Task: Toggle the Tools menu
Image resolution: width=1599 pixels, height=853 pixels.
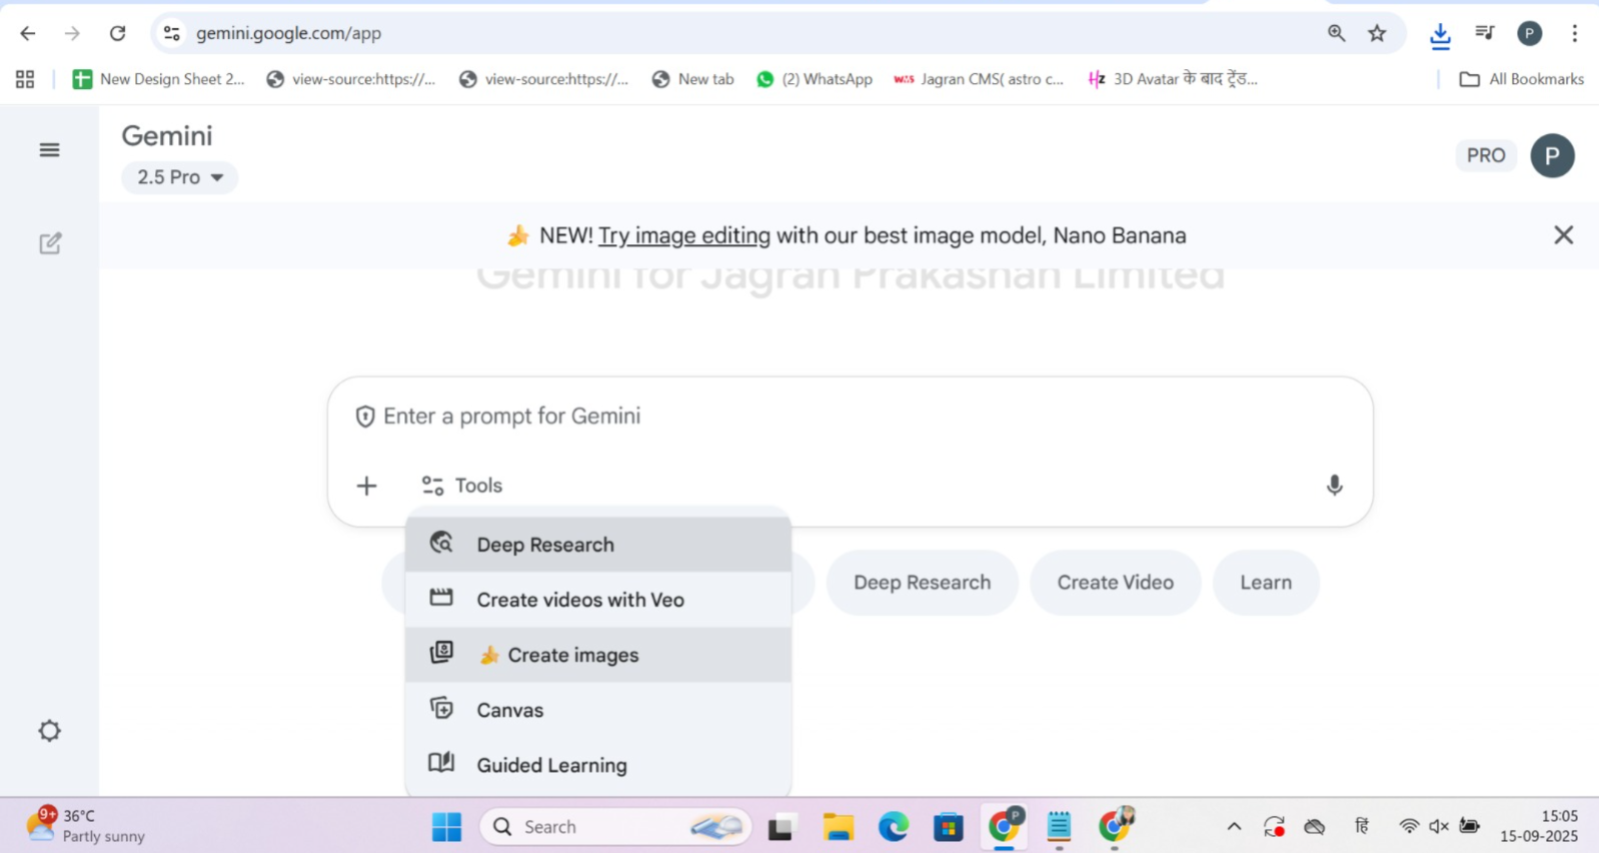Action: tap(462, 486)
